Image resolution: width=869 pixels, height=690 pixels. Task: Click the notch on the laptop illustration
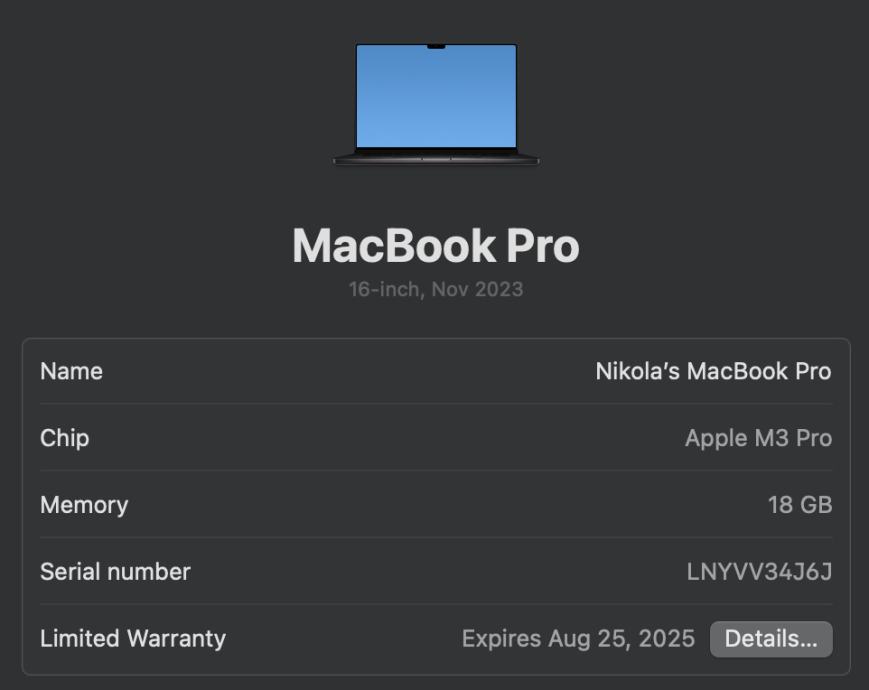click(x=436, y=46)
